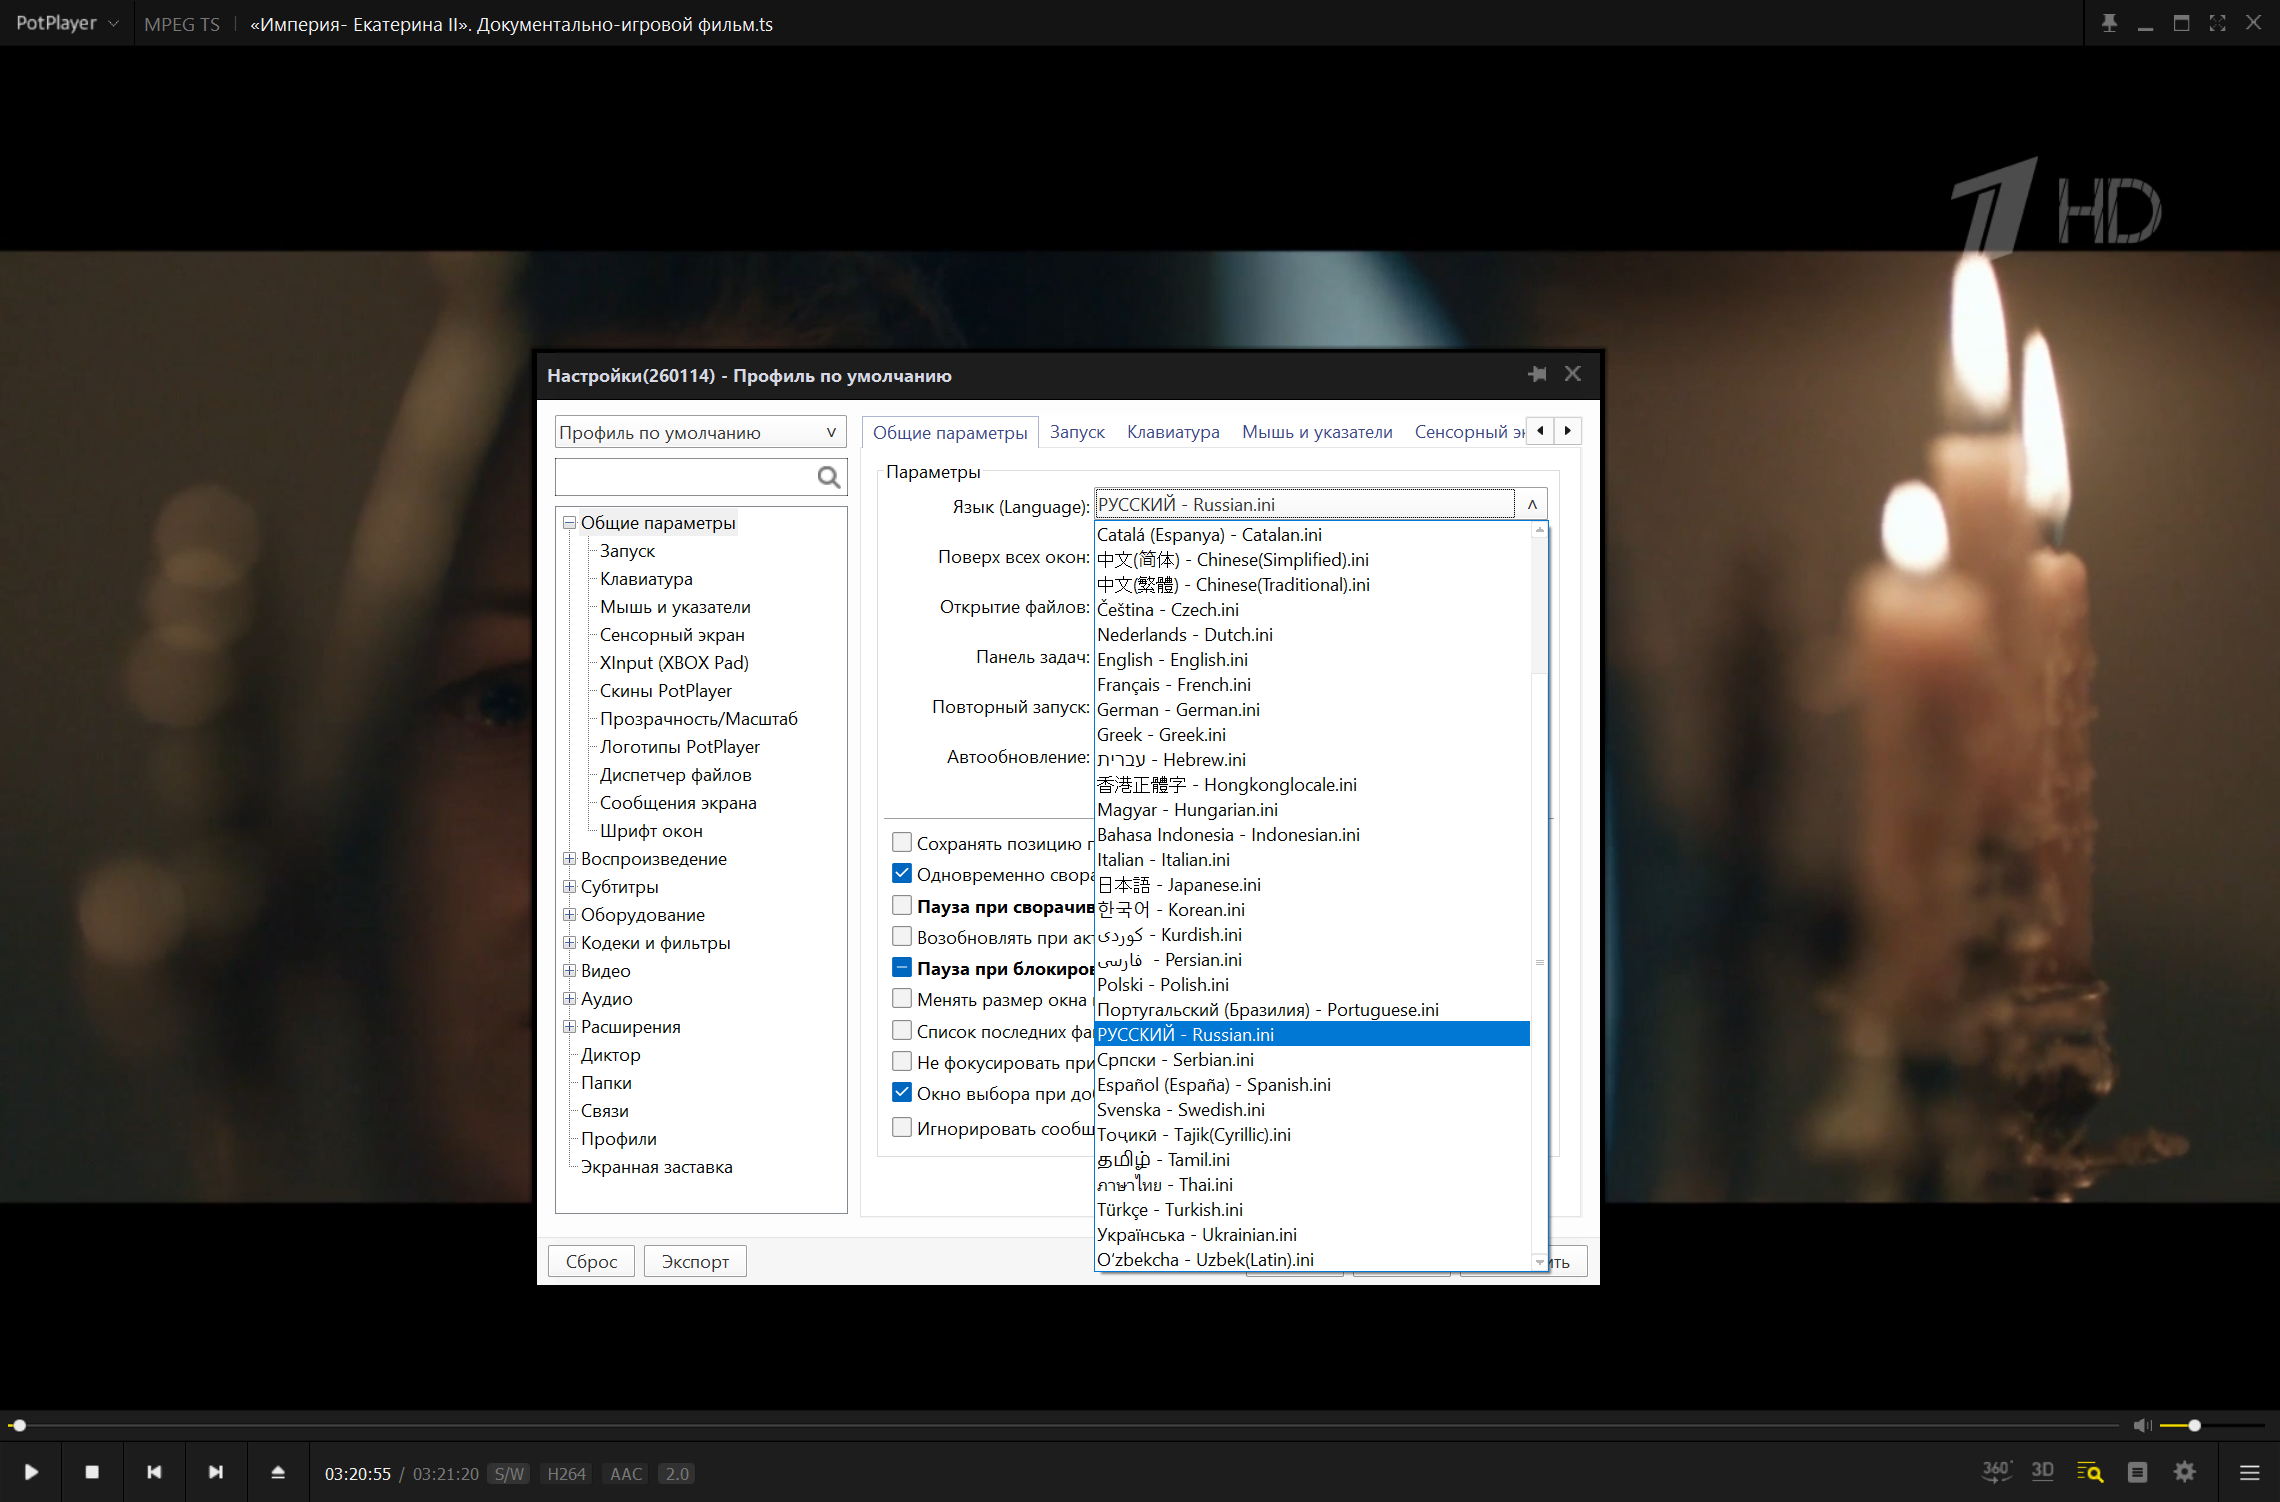Open Профиль по умолчанию dropdown
Image resolution: width=2280 pixels, height=1502 pixels.
click(700, 433)
